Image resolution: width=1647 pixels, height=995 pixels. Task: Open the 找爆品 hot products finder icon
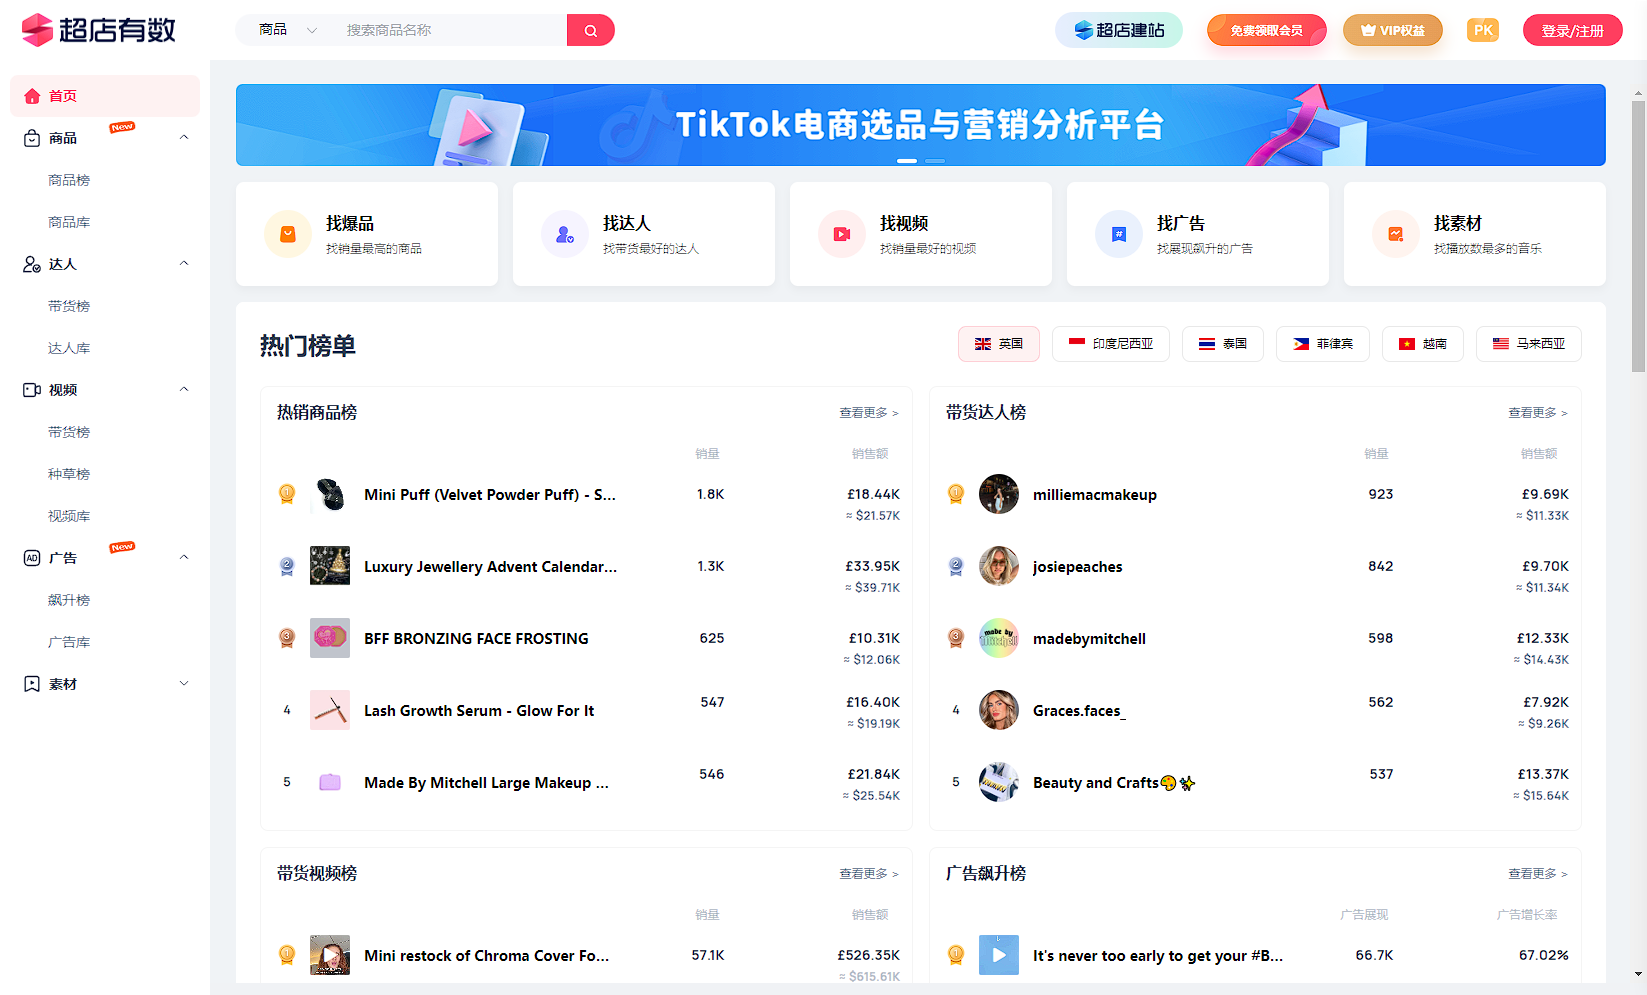point(288,233)
